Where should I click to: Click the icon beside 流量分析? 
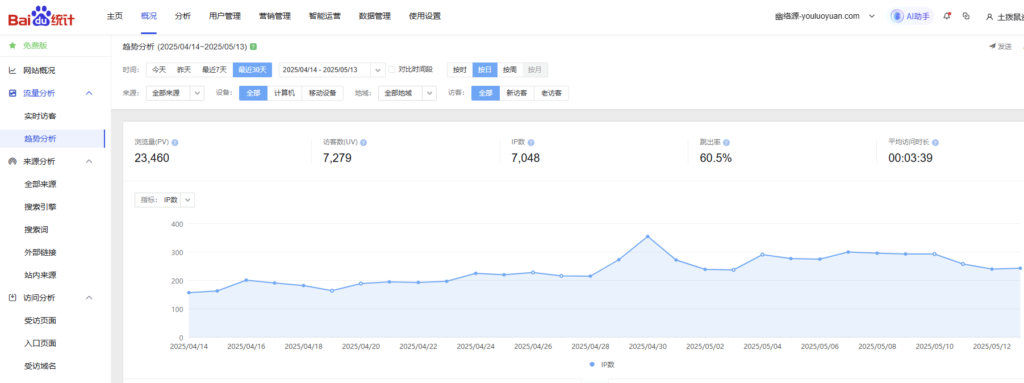click(x=12, y=93)
